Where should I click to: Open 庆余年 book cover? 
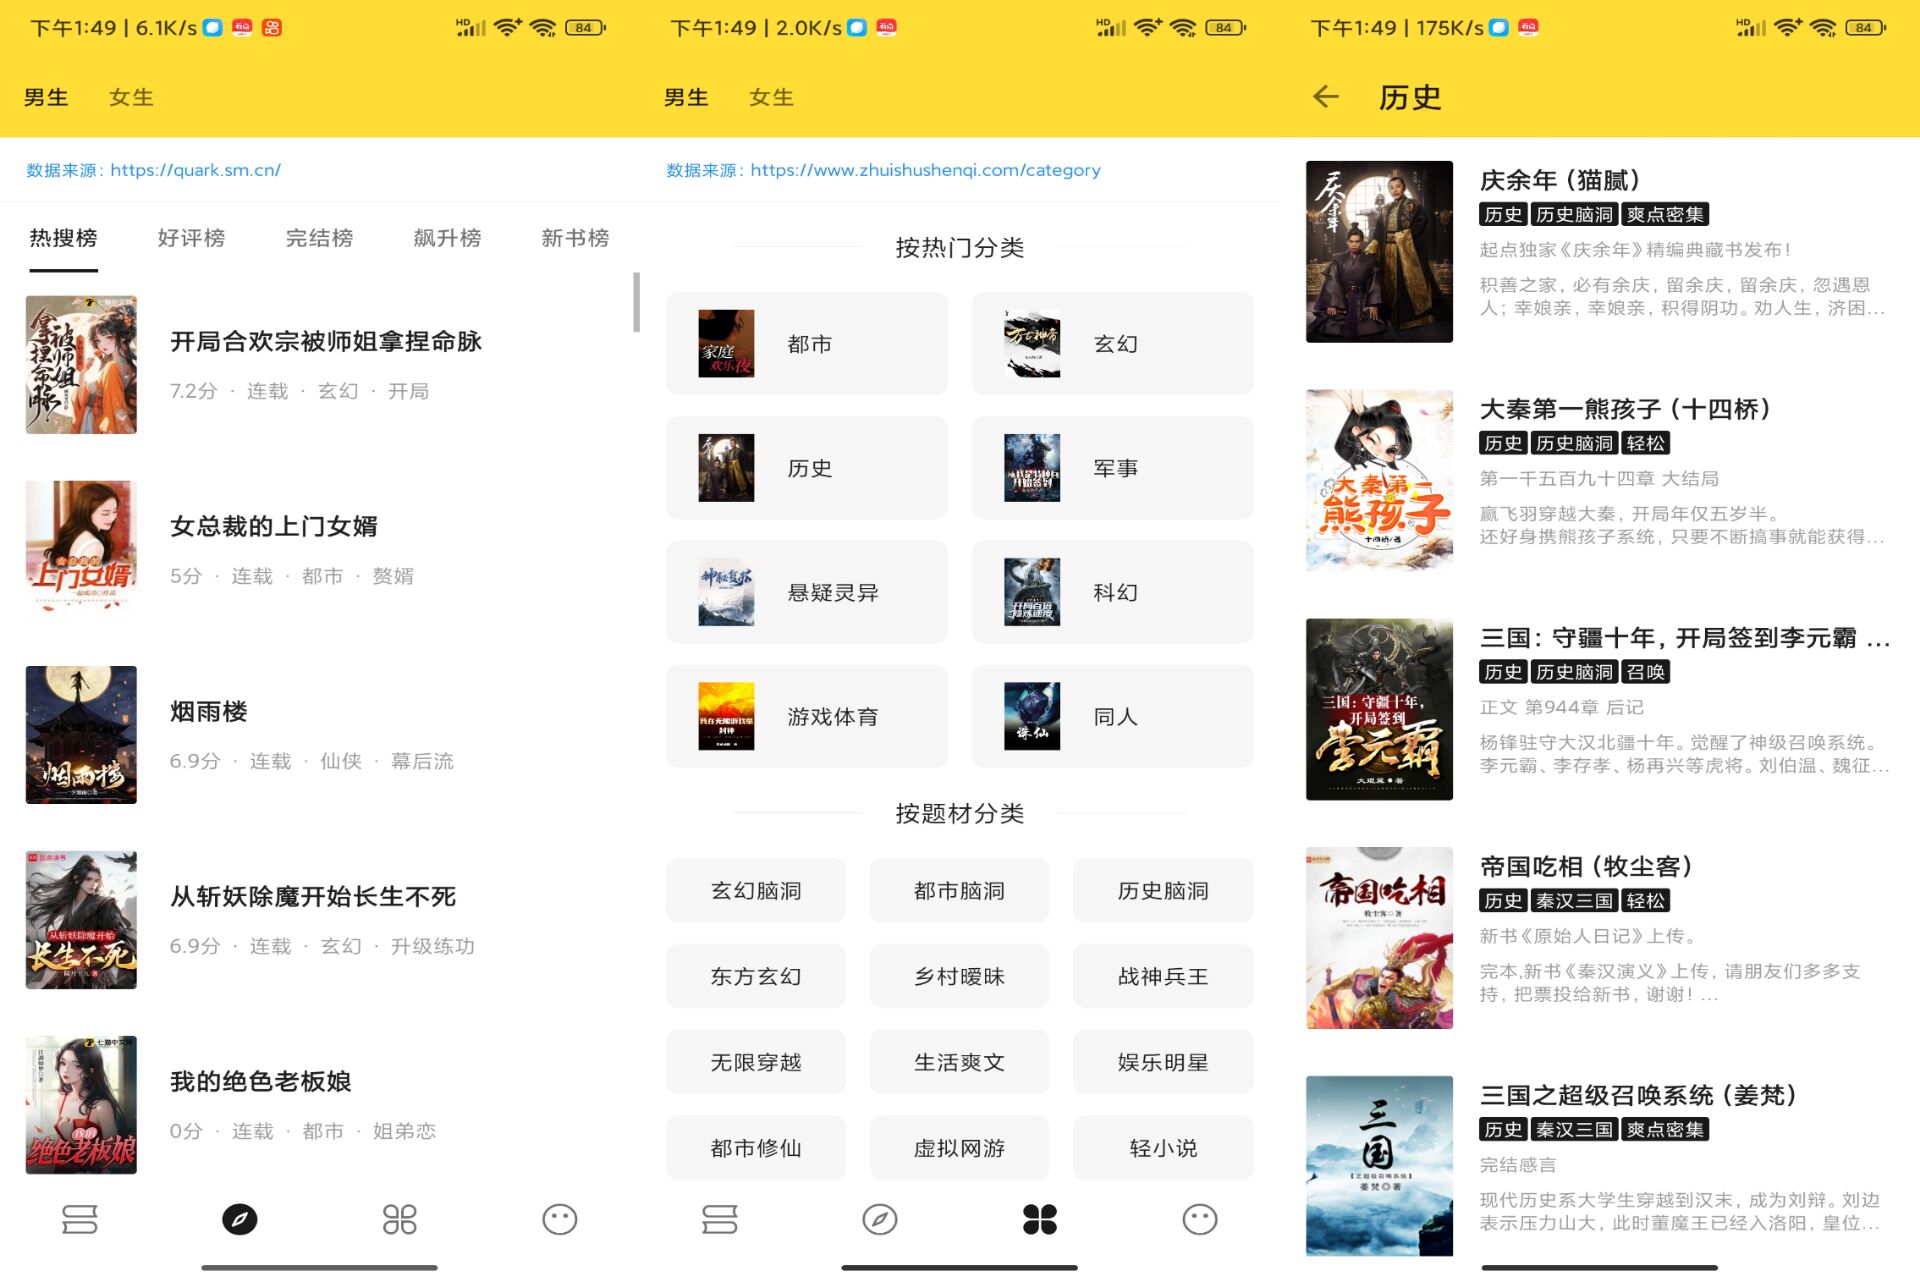[1379, 251]
